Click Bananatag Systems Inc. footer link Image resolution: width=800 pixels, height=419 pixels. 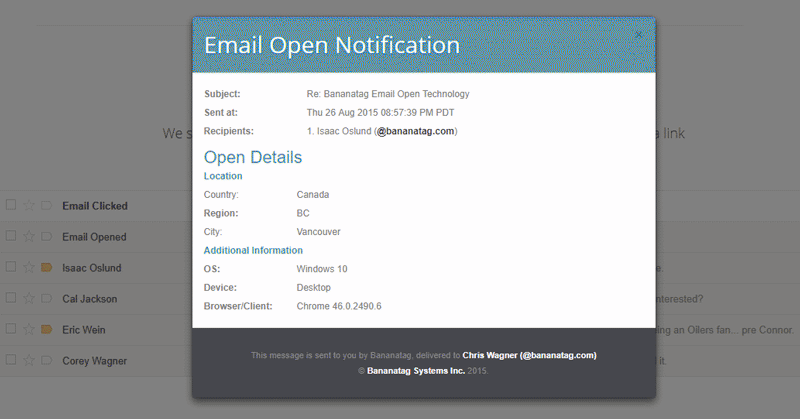click(416, 371)
